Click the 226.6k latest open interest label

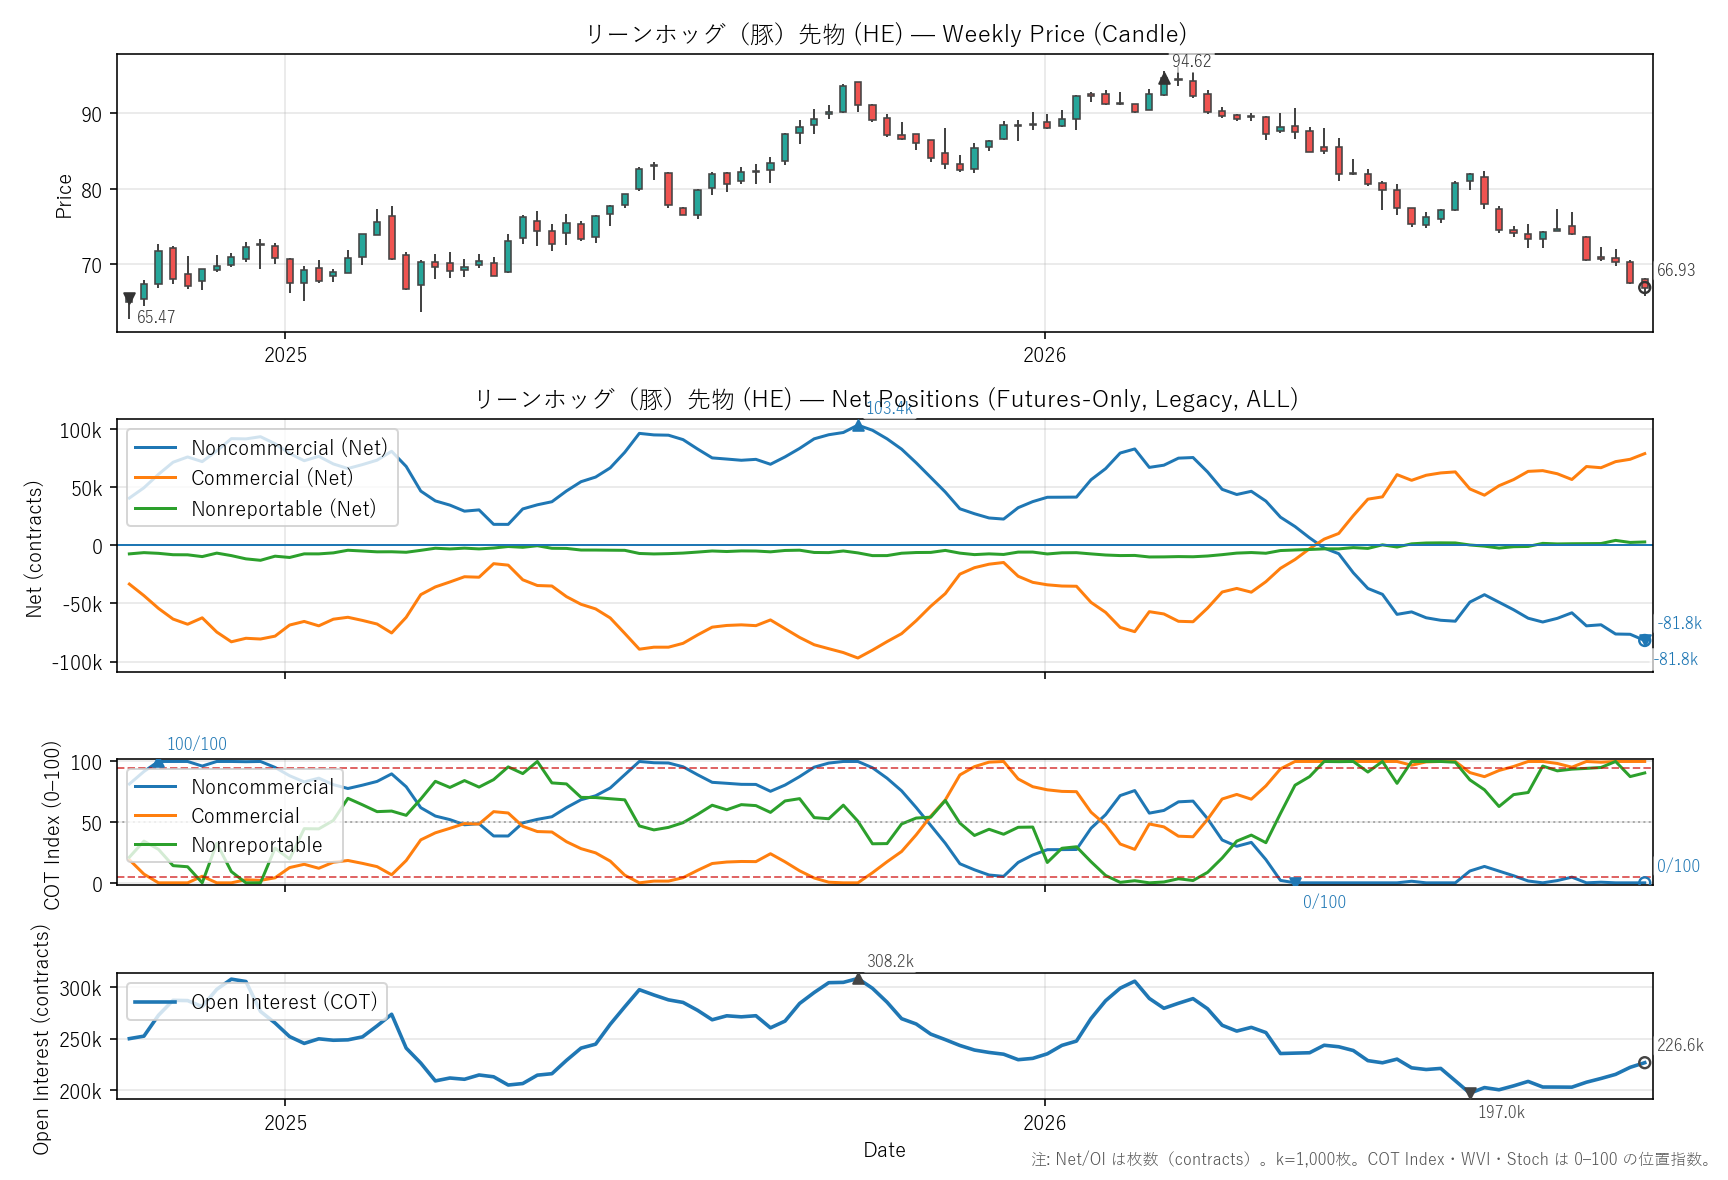(x=1680, y=1045)
